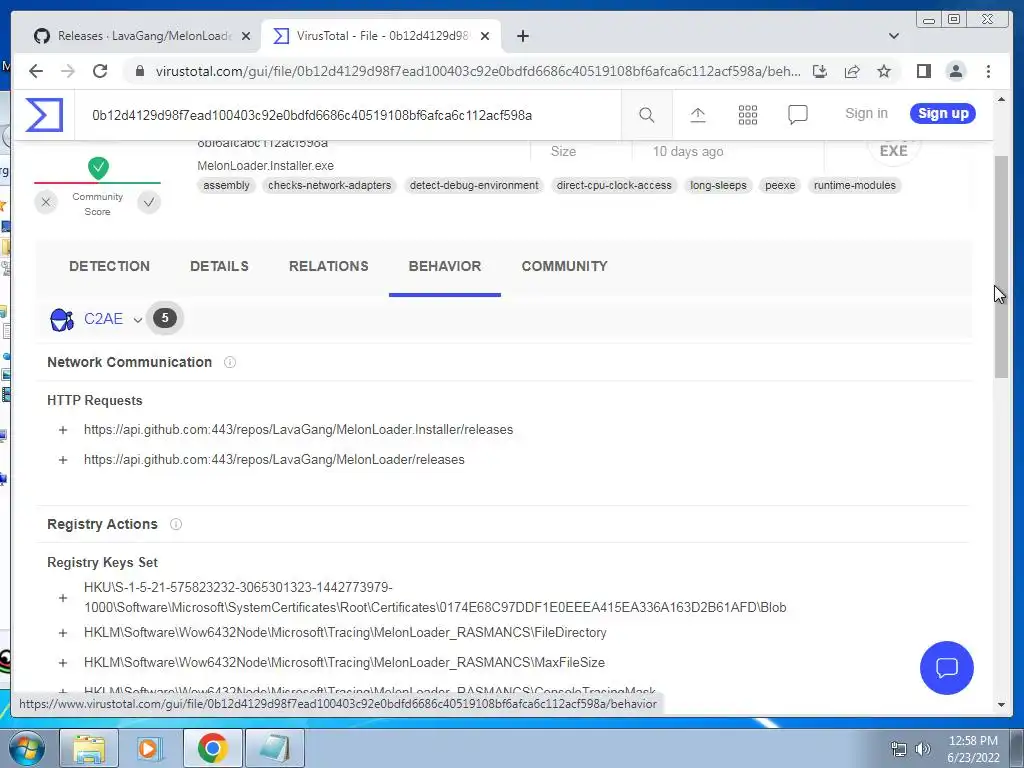
Task: Click the checks-network-adapters tag
Action: [x=329, y=185]
